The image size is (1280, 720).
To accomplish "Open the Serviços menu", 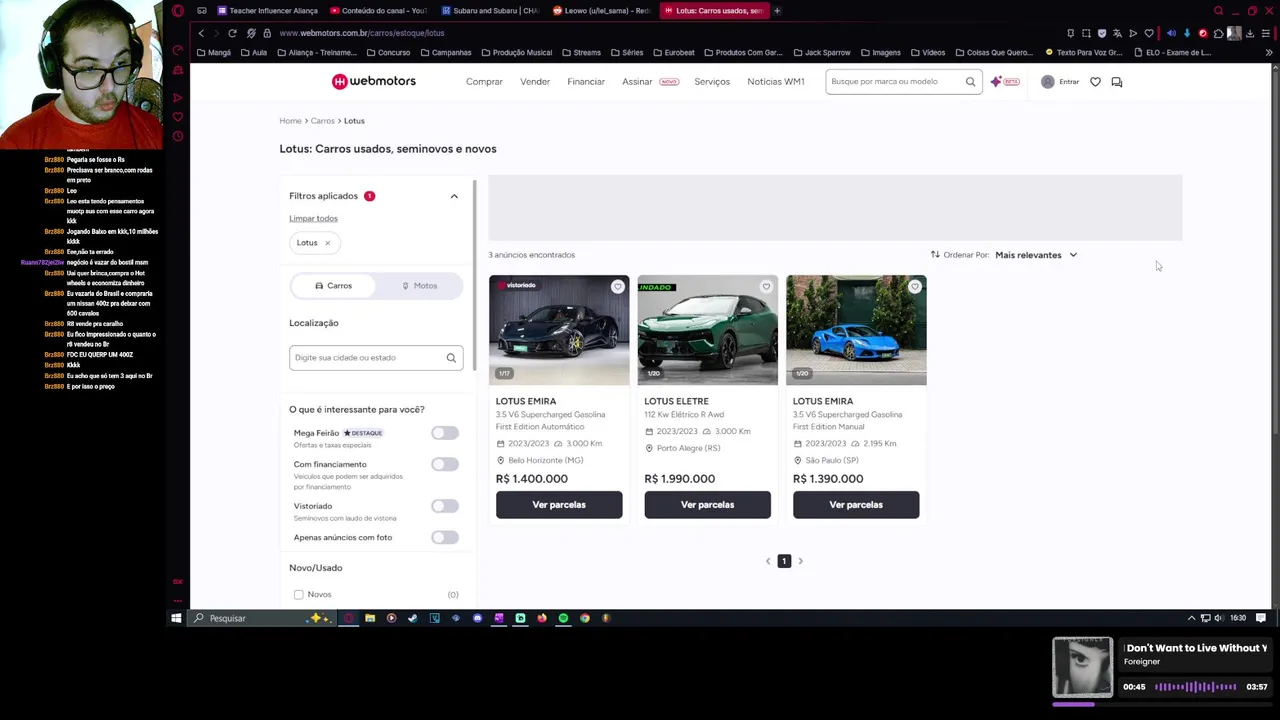I will pos(712,82).
